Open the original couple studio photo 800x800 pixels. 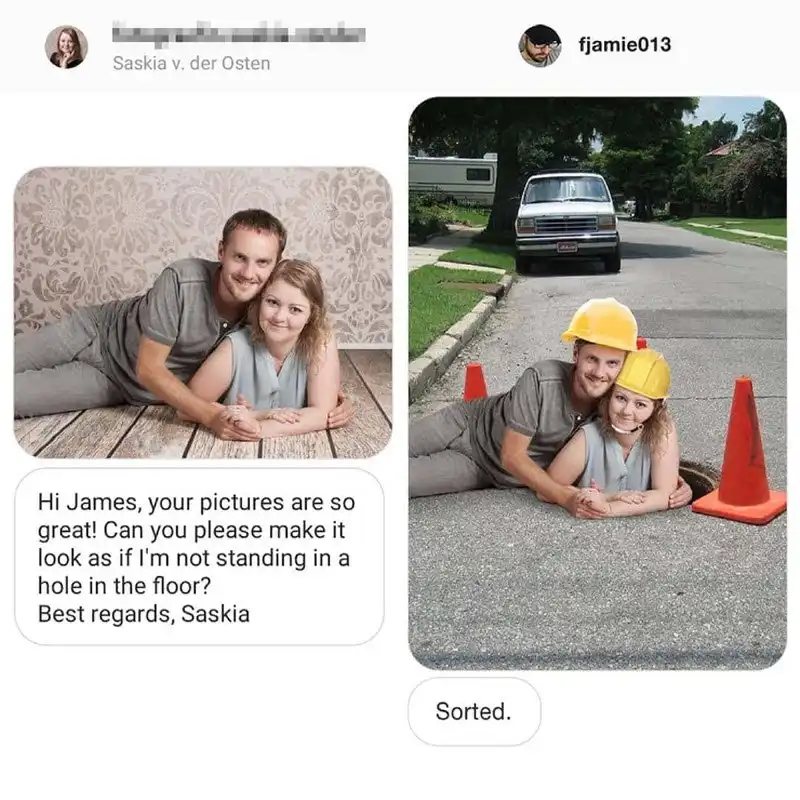203,312
